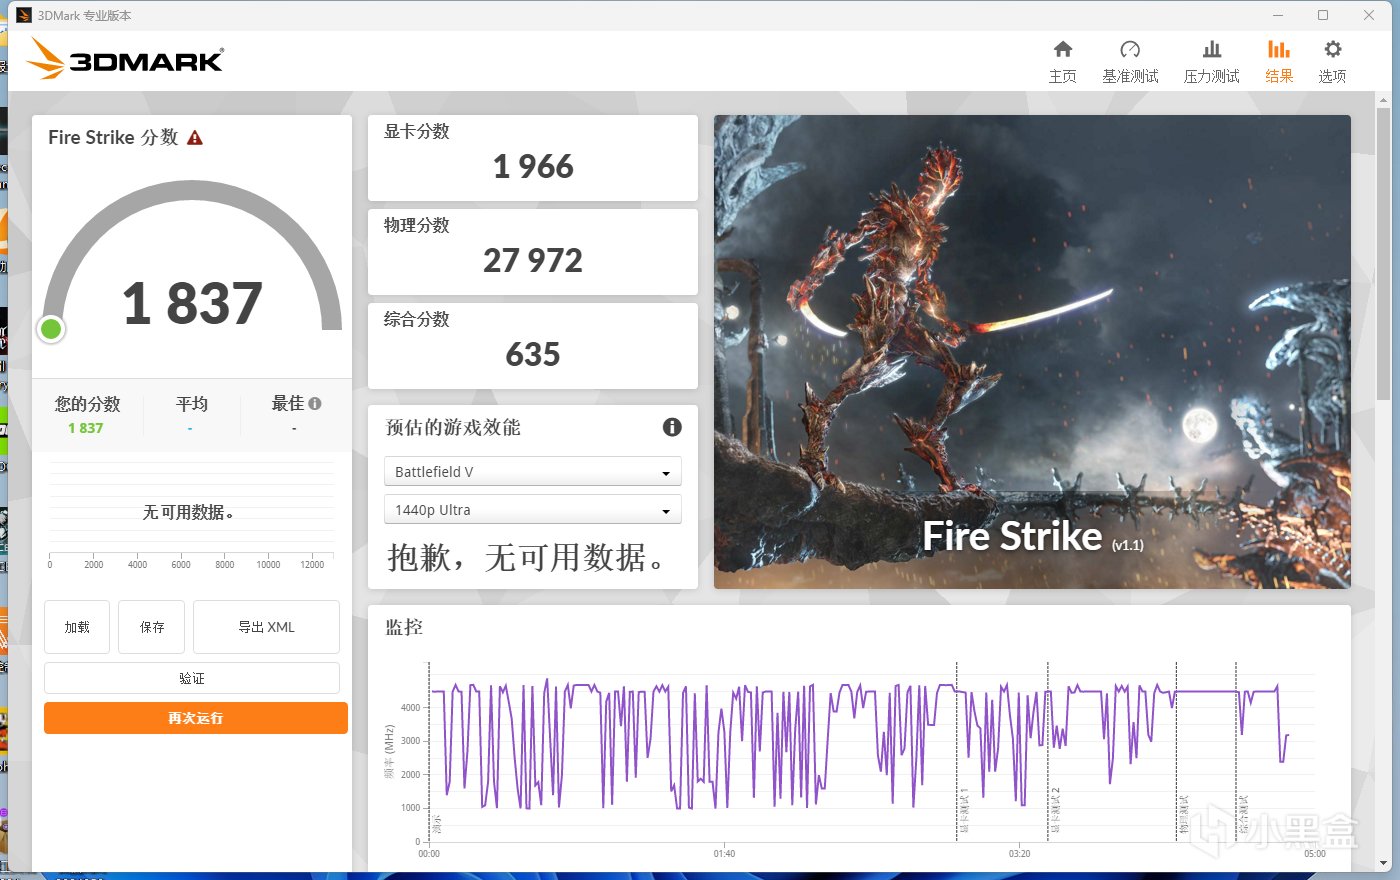Viewport: 1400px width, 880px height.
Task: Click the 验证 validate button
Action: pyautogui.click(x=192, y=678)
